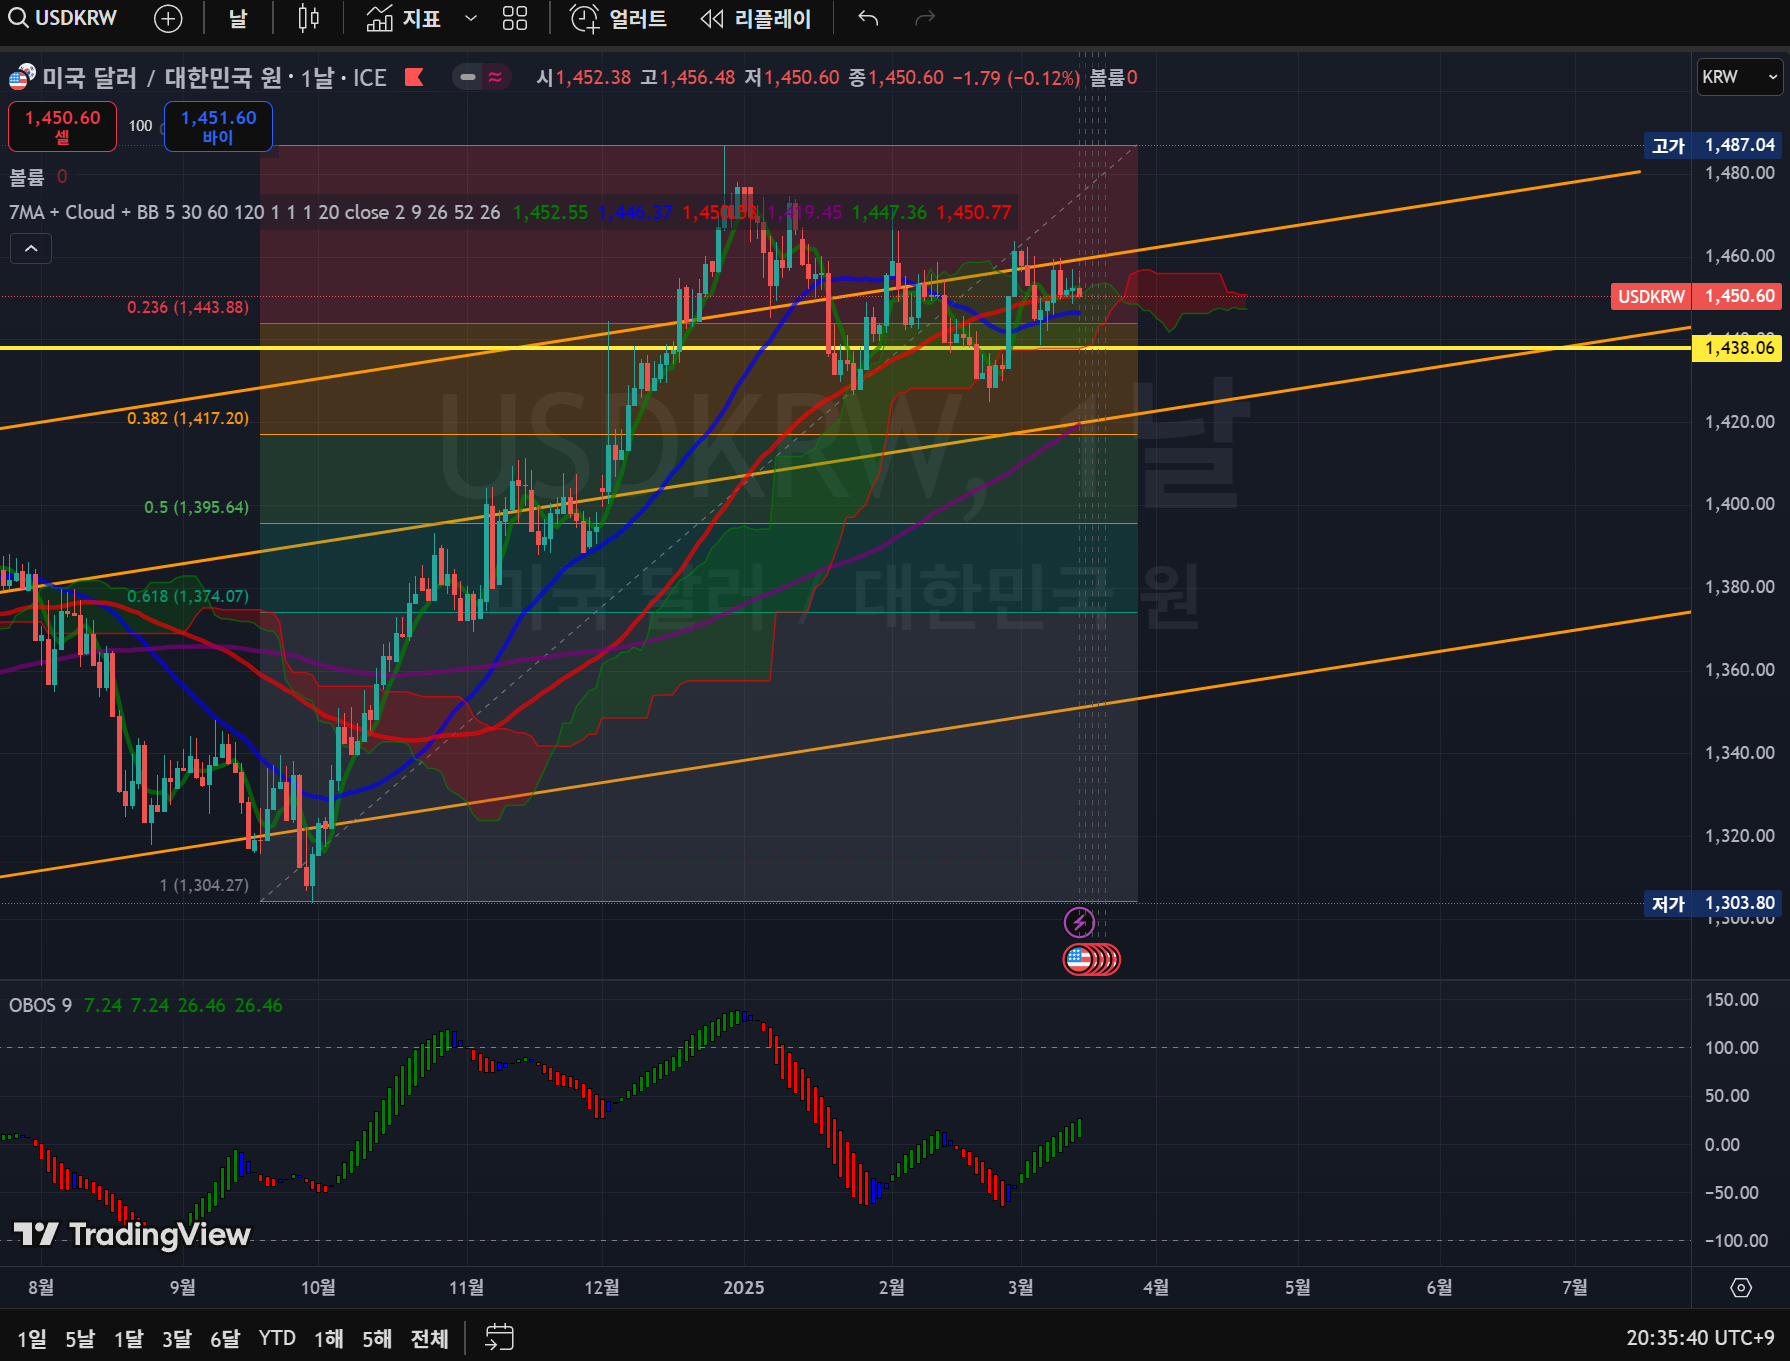This screenshot has height=1361, width=1790.
Task: Click the blue 바이 buy price button
Action: (x=218, y=127)
